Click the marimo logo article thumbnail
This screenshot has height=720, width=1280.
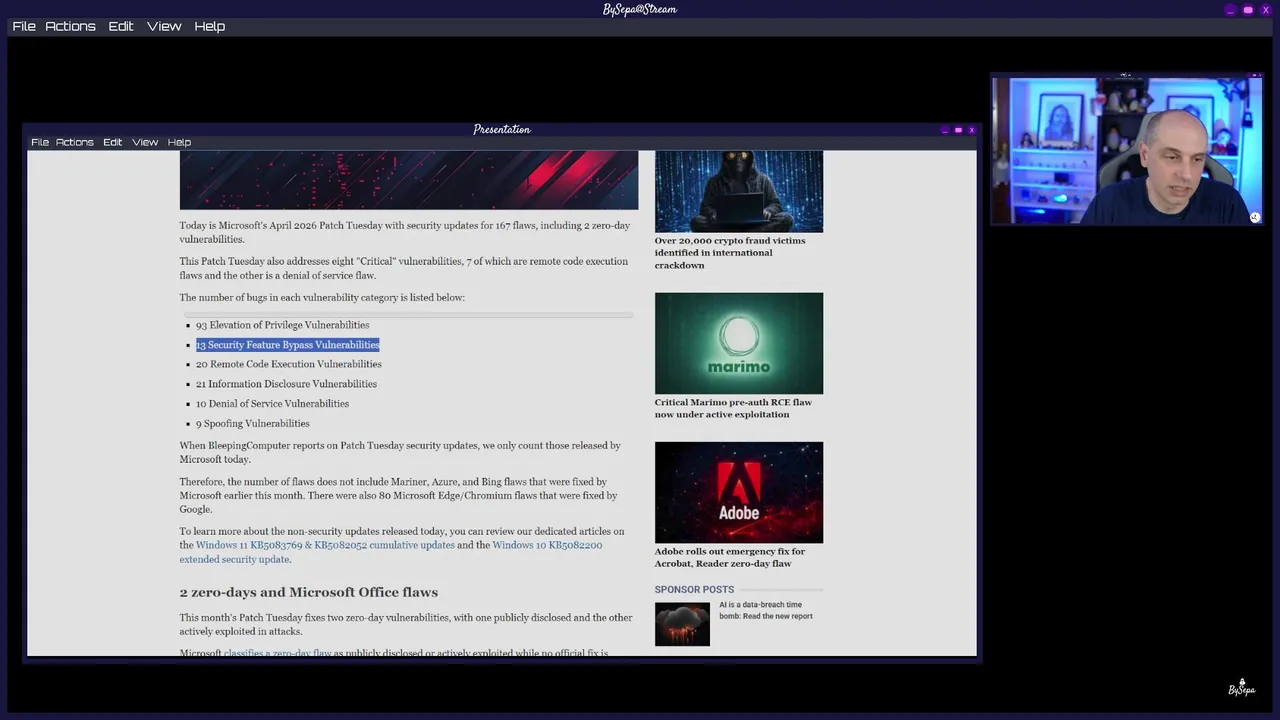[x=739, y=343]
